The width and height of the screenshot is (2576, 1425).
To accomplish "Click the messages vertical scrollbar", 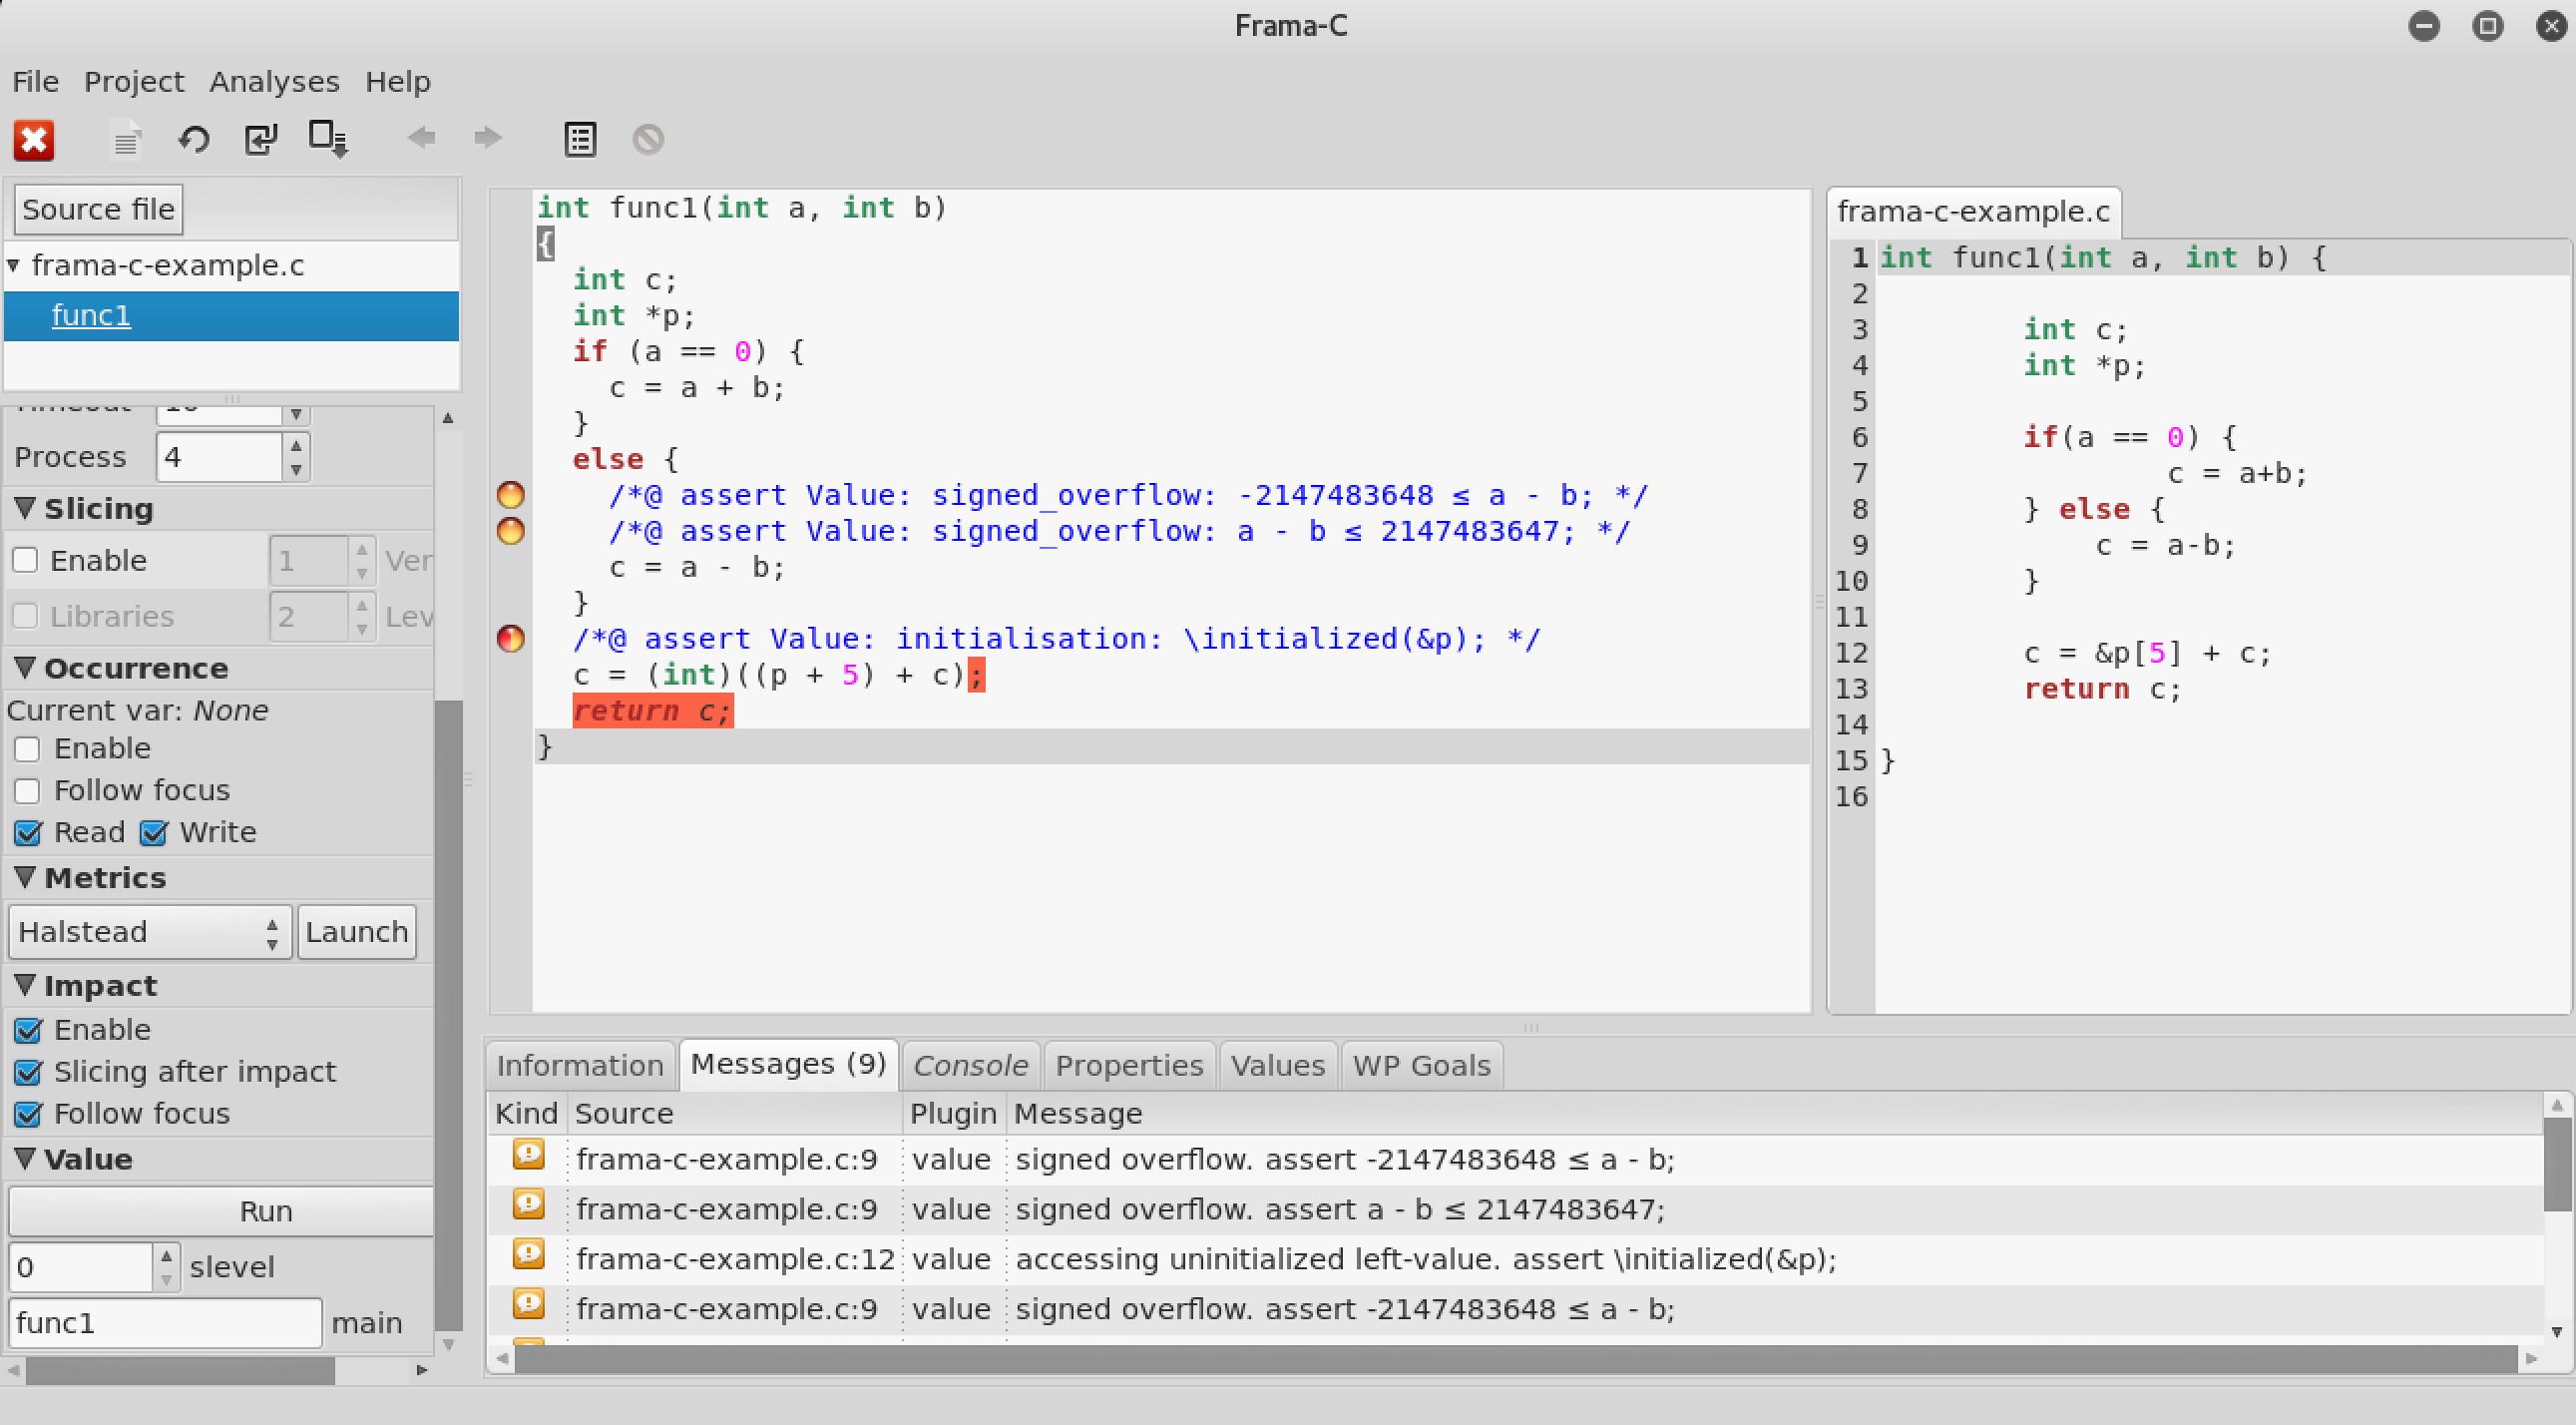I will point(2557,1163).
